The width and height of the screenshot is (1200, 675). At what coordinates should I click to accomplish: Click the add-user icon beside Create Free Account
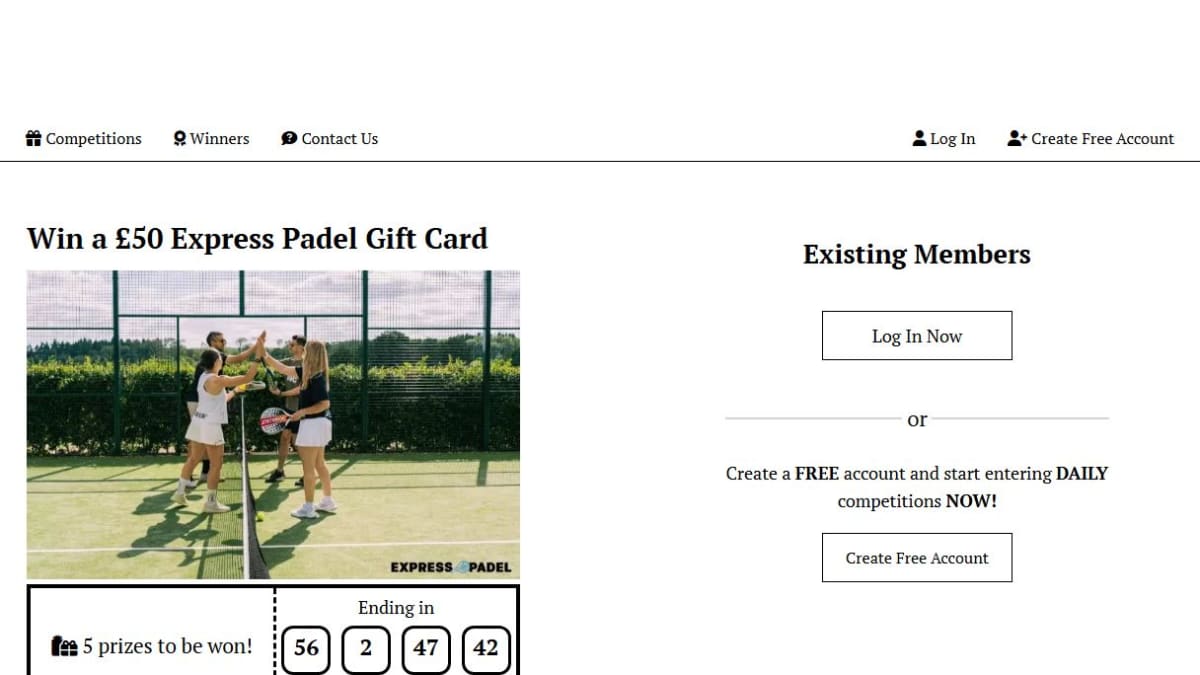click(x=1017, y=139)
